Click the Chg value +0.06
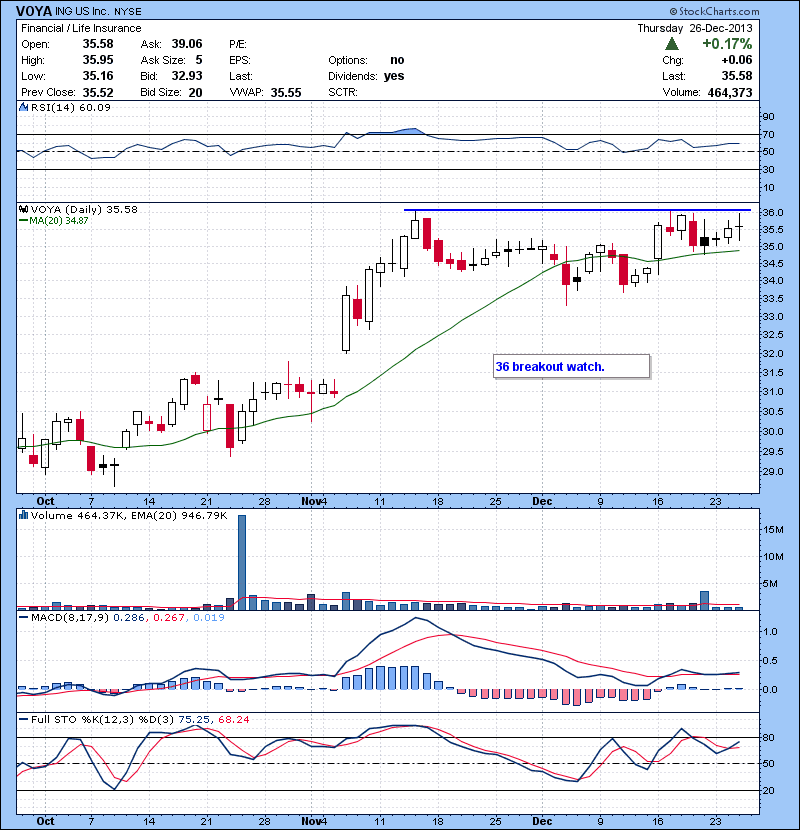 [736, 60]
